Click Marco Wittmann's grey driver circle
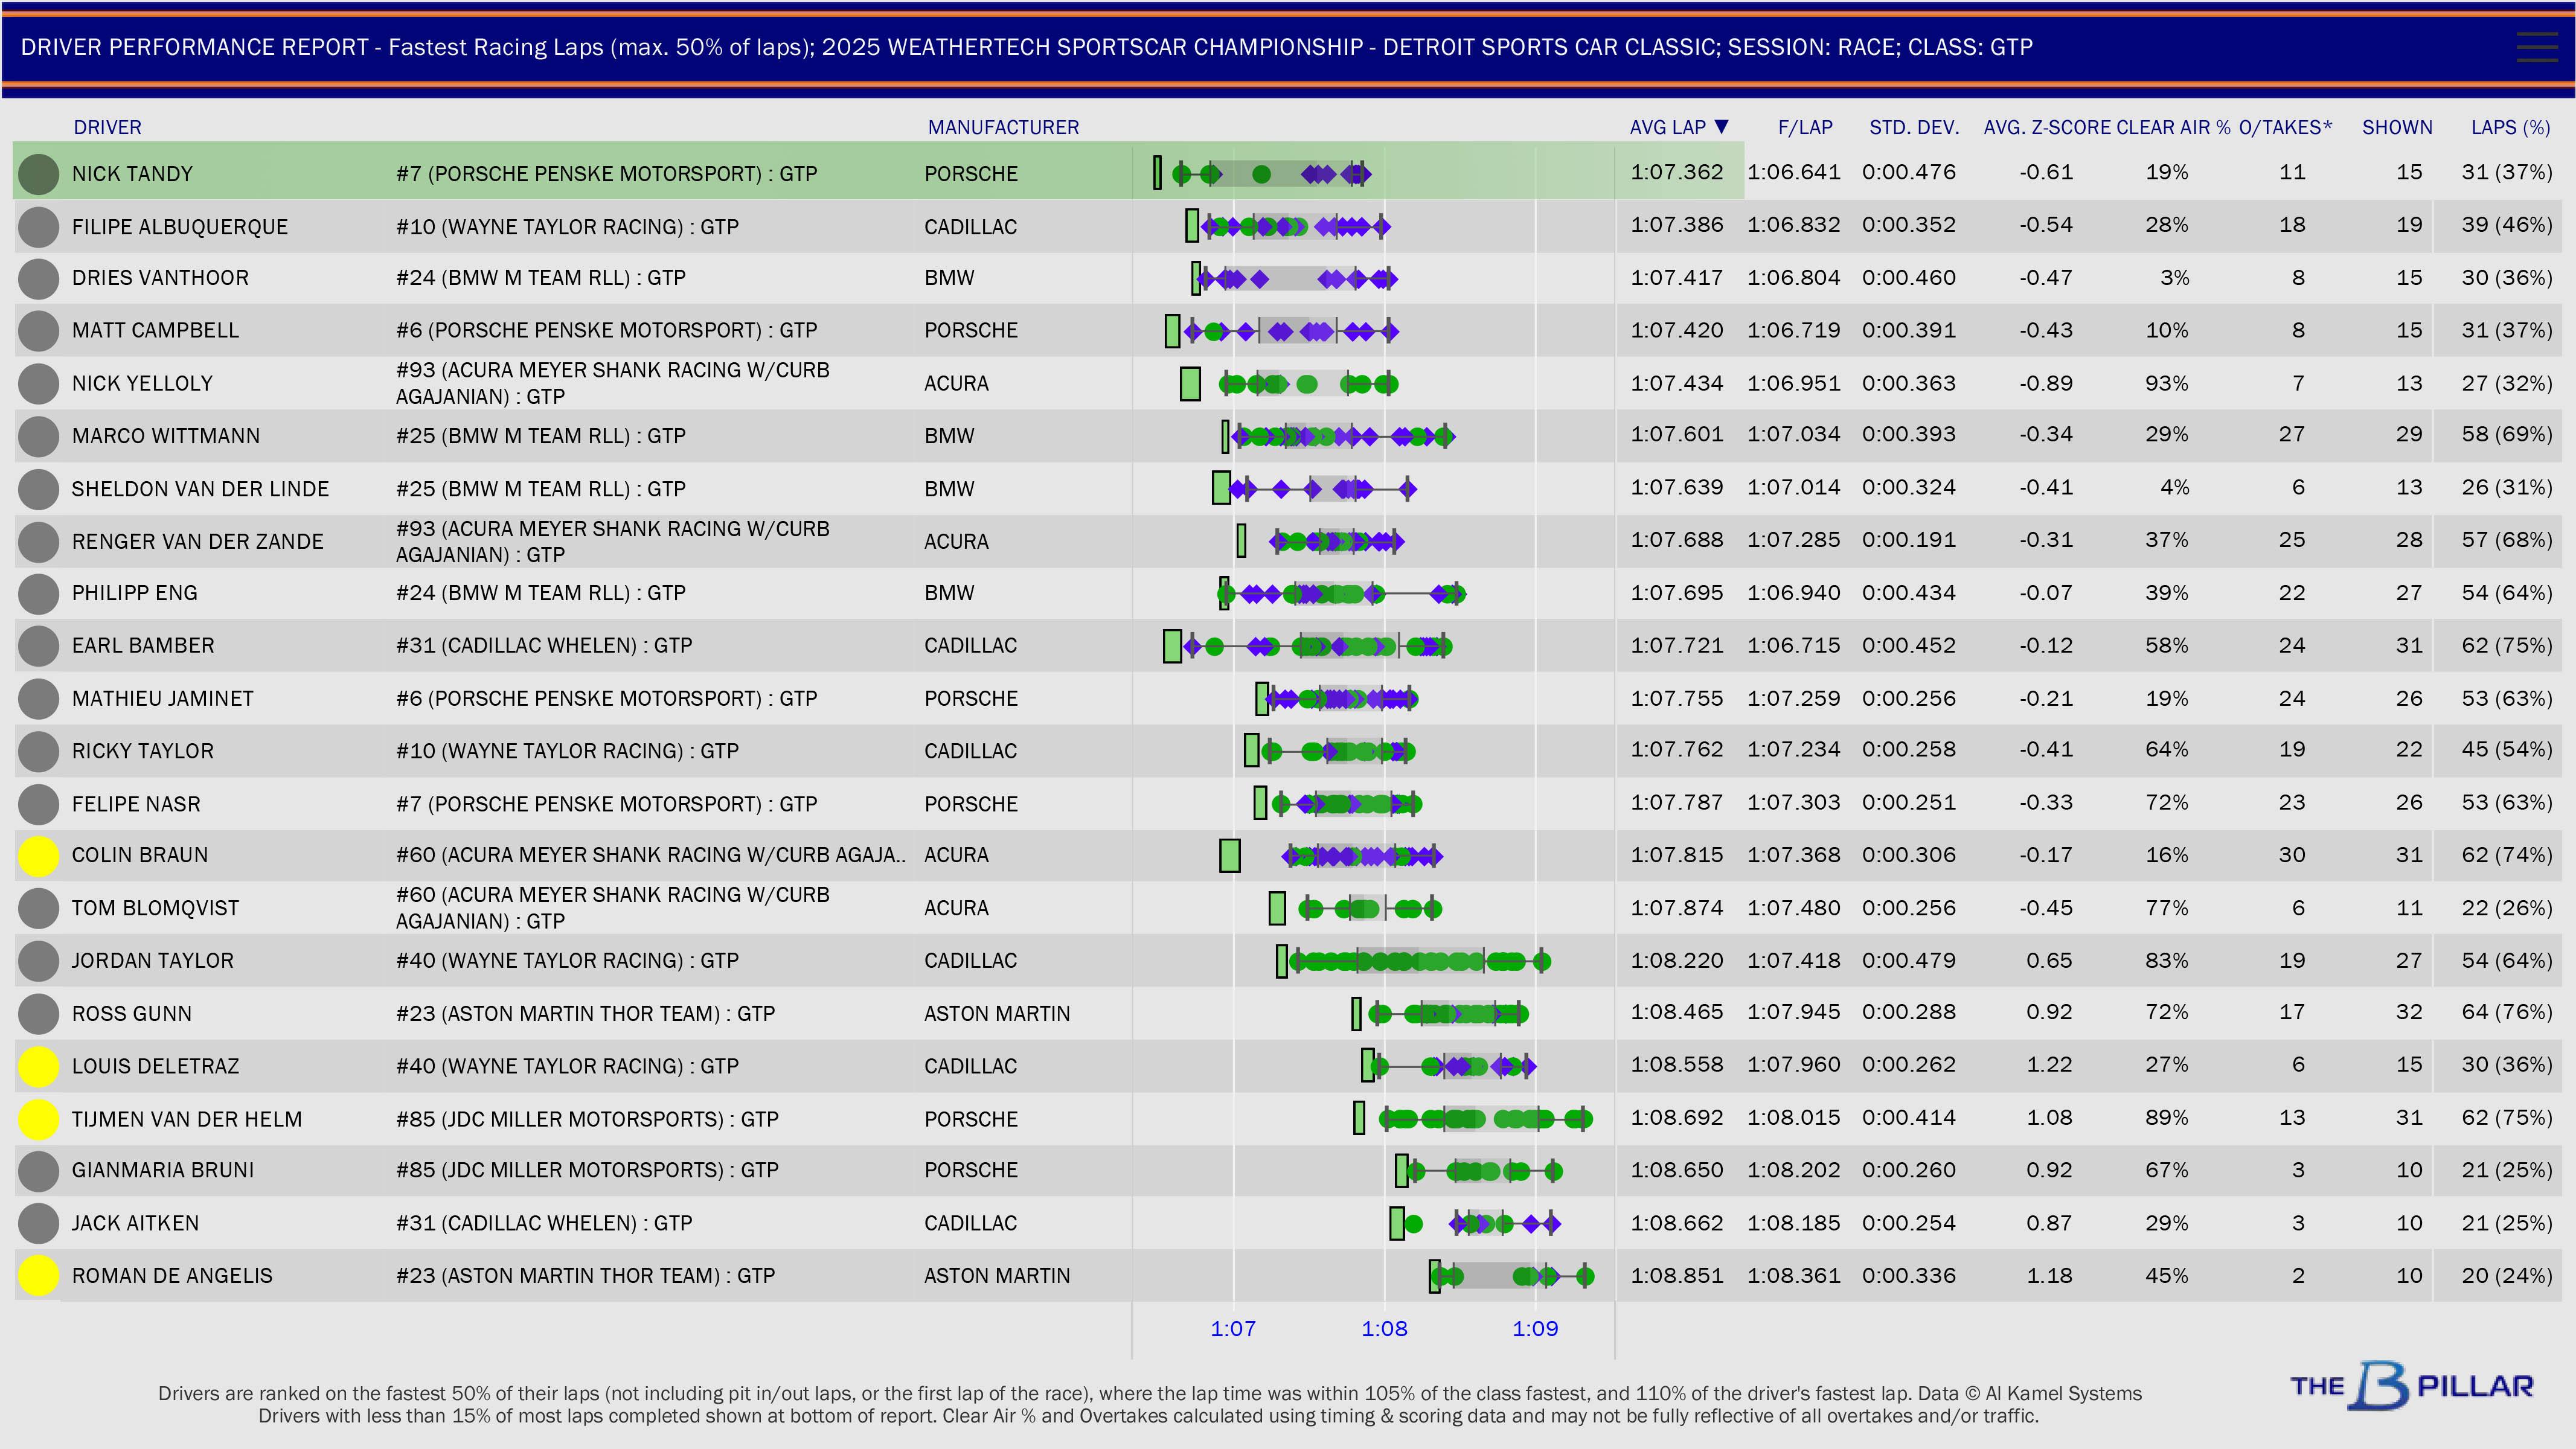Image resolution: width=2576 pixels, height=1449 pixels. (39, 436)
